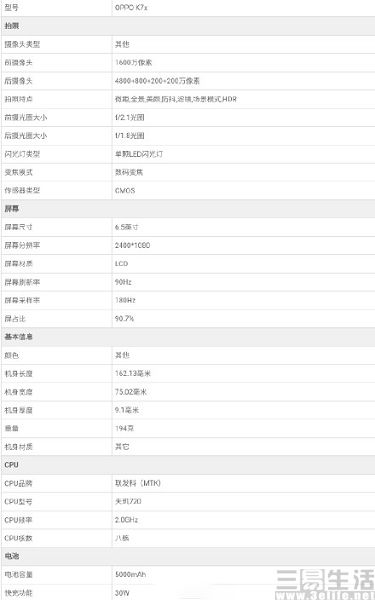Viewport: 375px width, 600px height.
Task: Click the '6.5英寸' value
Action: coord(127,227)
